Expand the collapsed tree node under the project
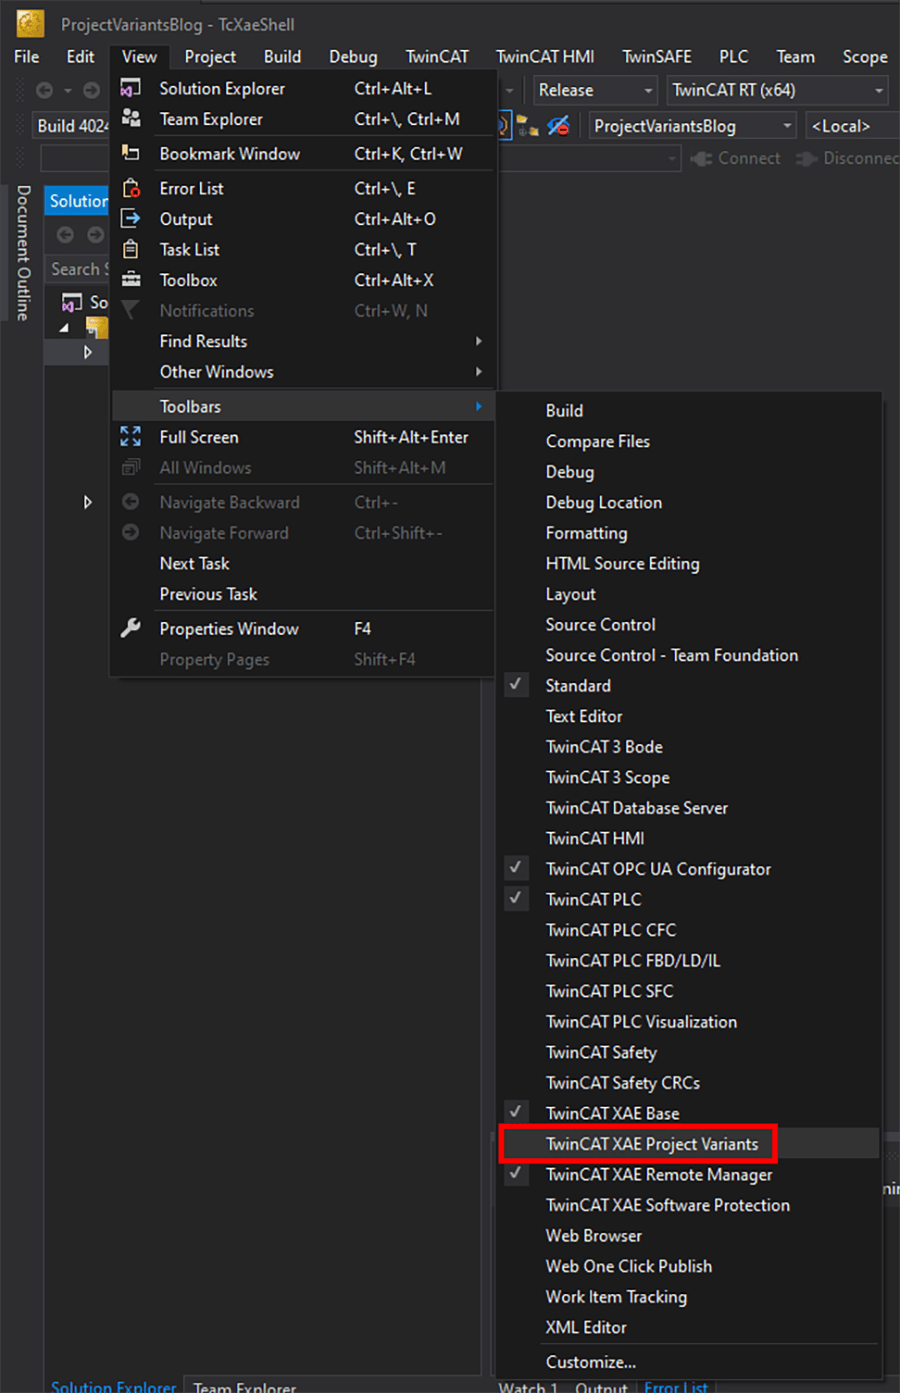 pos(88,352)
